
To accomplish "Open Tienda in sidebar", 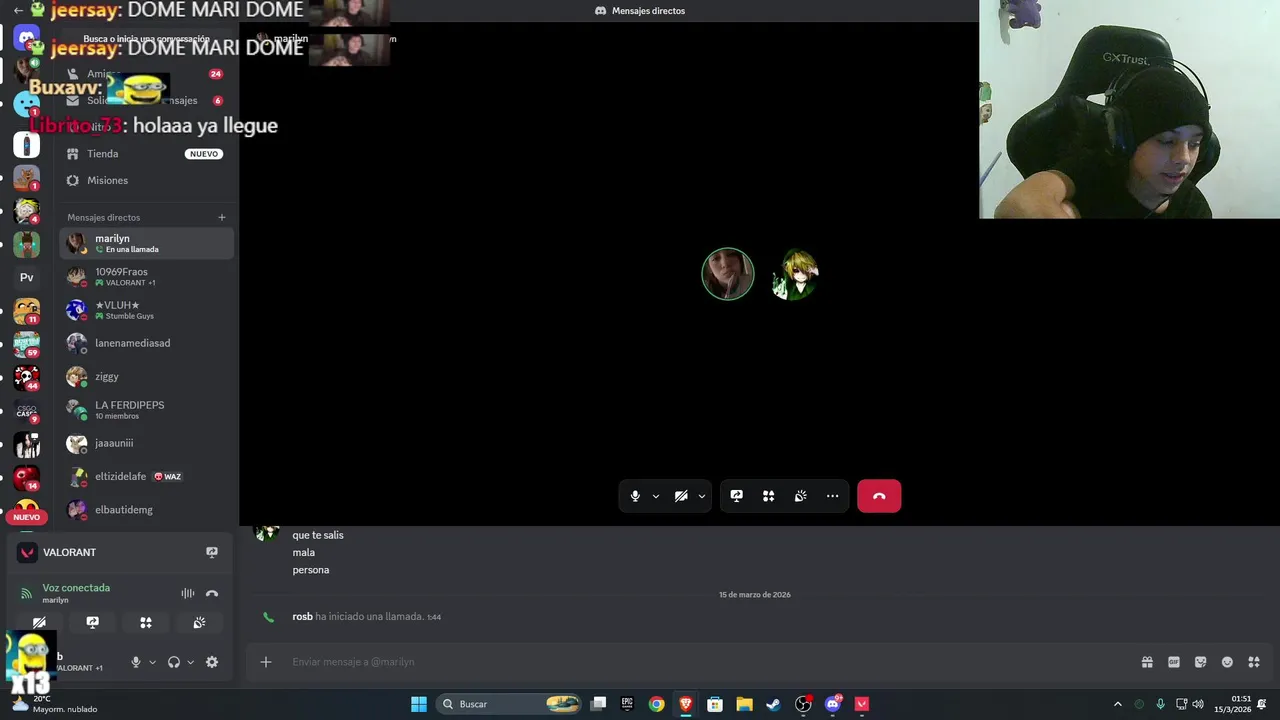I will (146, 154).
